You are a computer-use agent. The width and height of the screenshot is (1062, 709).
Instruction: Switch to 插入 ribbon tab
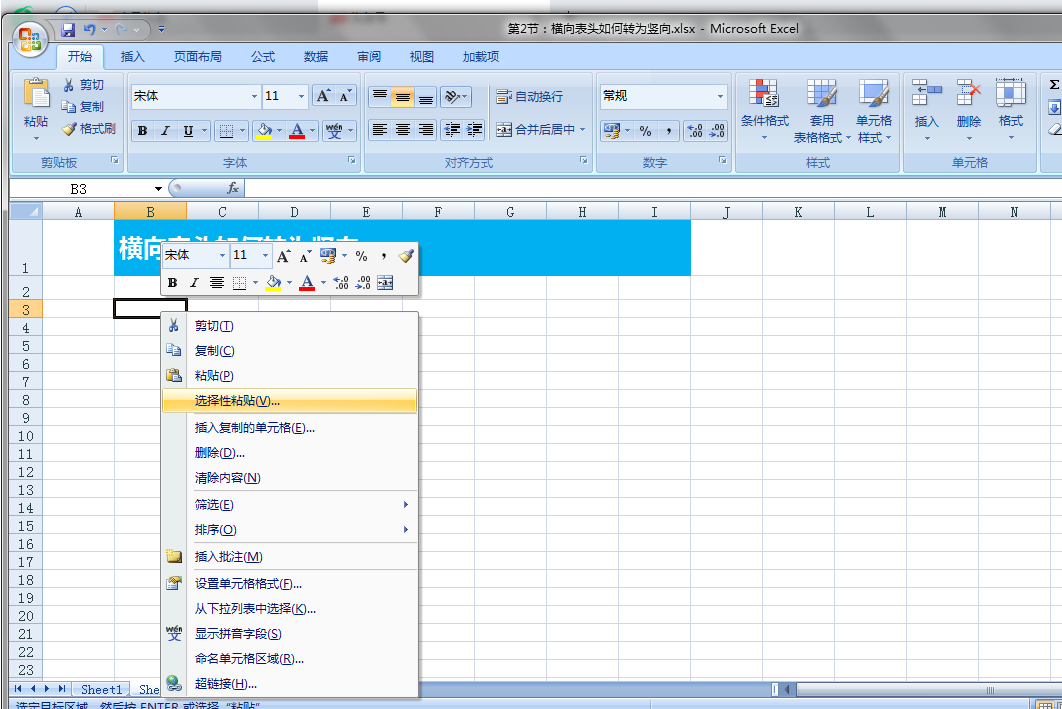click(x=132, y=57)
